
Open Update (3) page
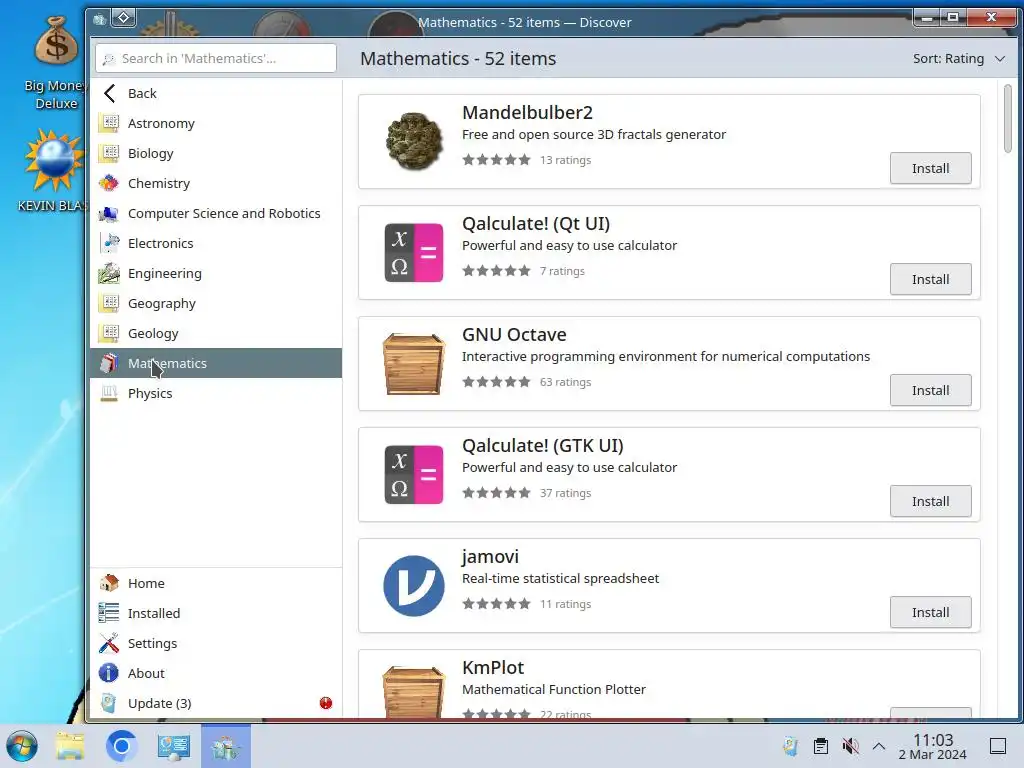(216, 703)
